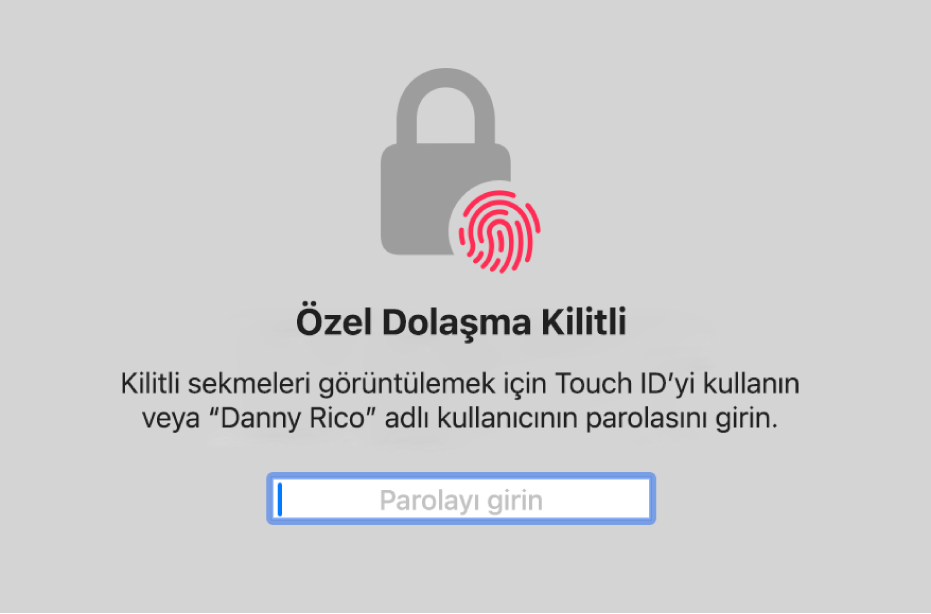Click the word "veya" in the description
Image resolution: width=931 pixels, height=614 pixels.
click(x=171, y=419)
